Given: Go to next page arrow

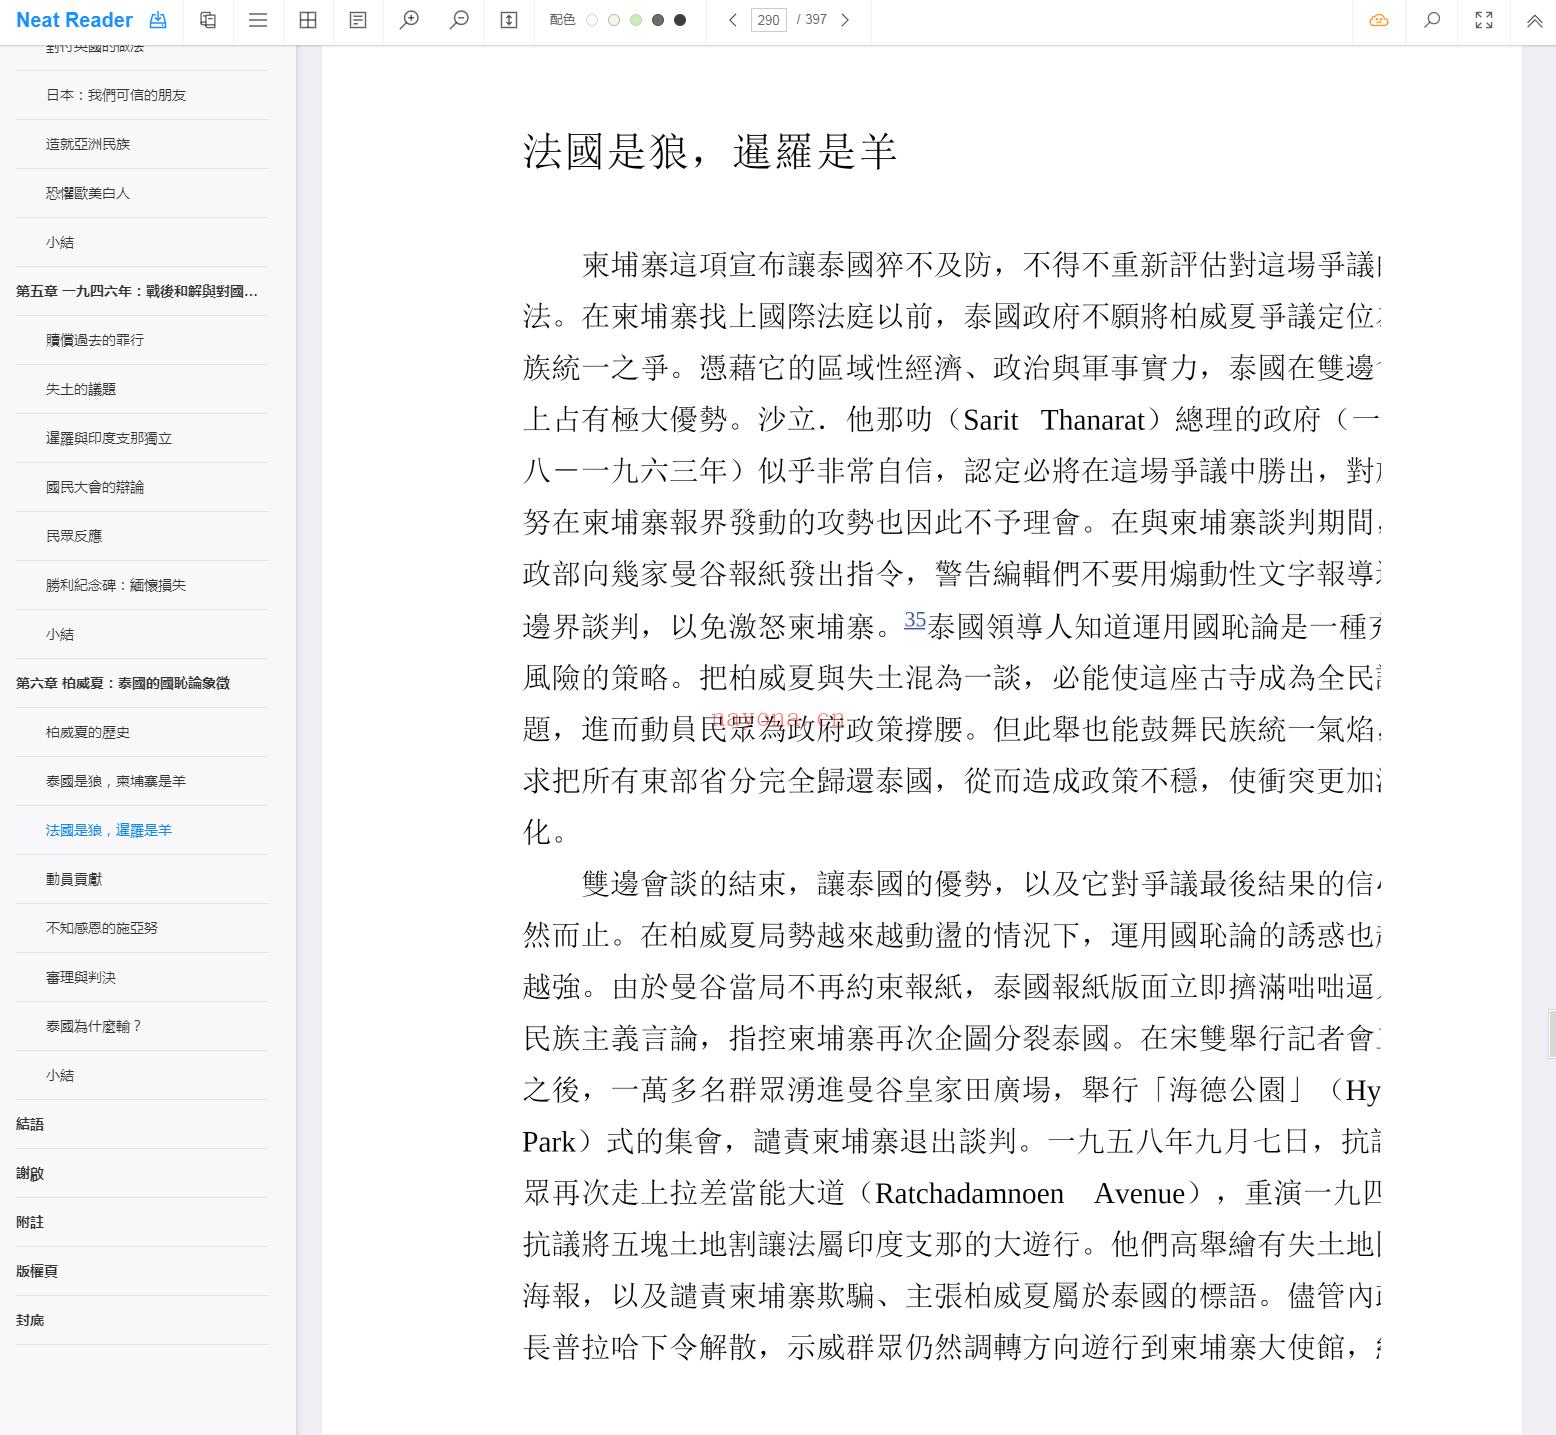Looking at the screenshot, I should pyautogui.click(x=845, y=20).
